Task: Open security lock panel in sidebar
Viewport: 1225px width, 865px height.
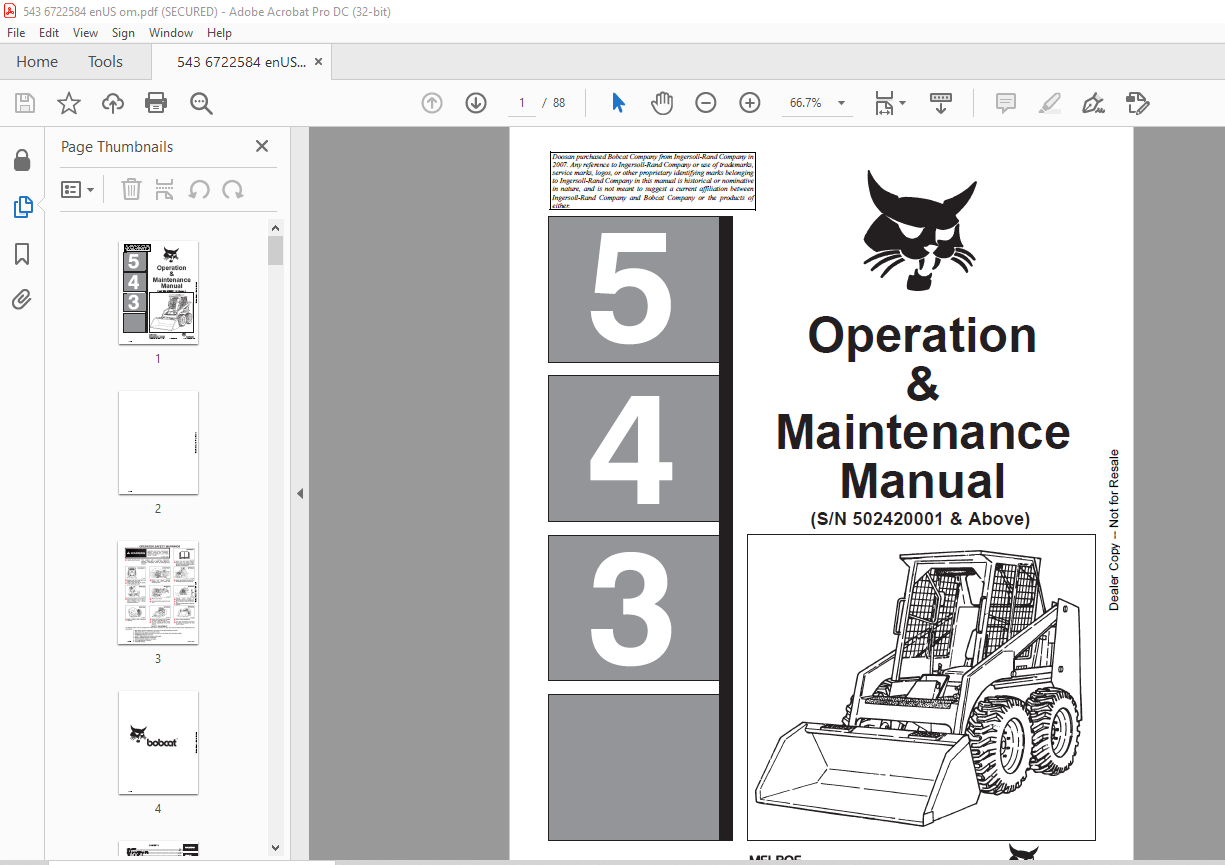Action: point(22,160)
